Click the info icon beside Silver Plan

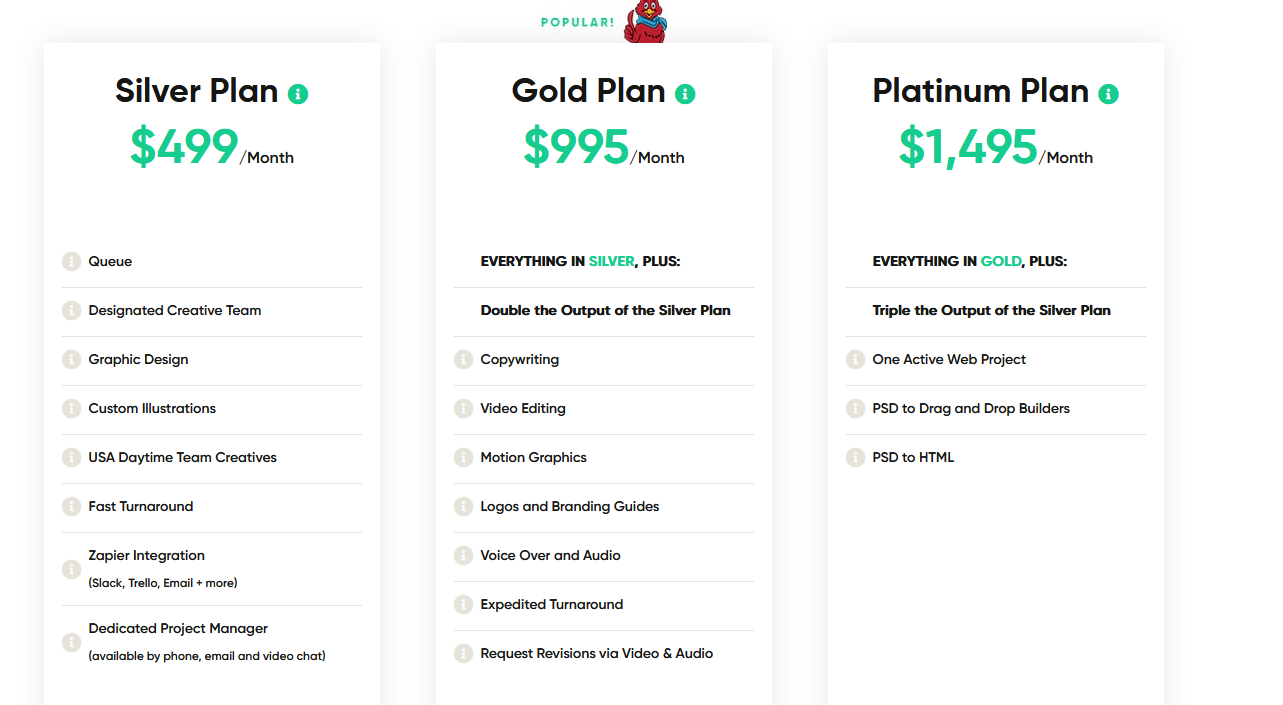(298, 94)
